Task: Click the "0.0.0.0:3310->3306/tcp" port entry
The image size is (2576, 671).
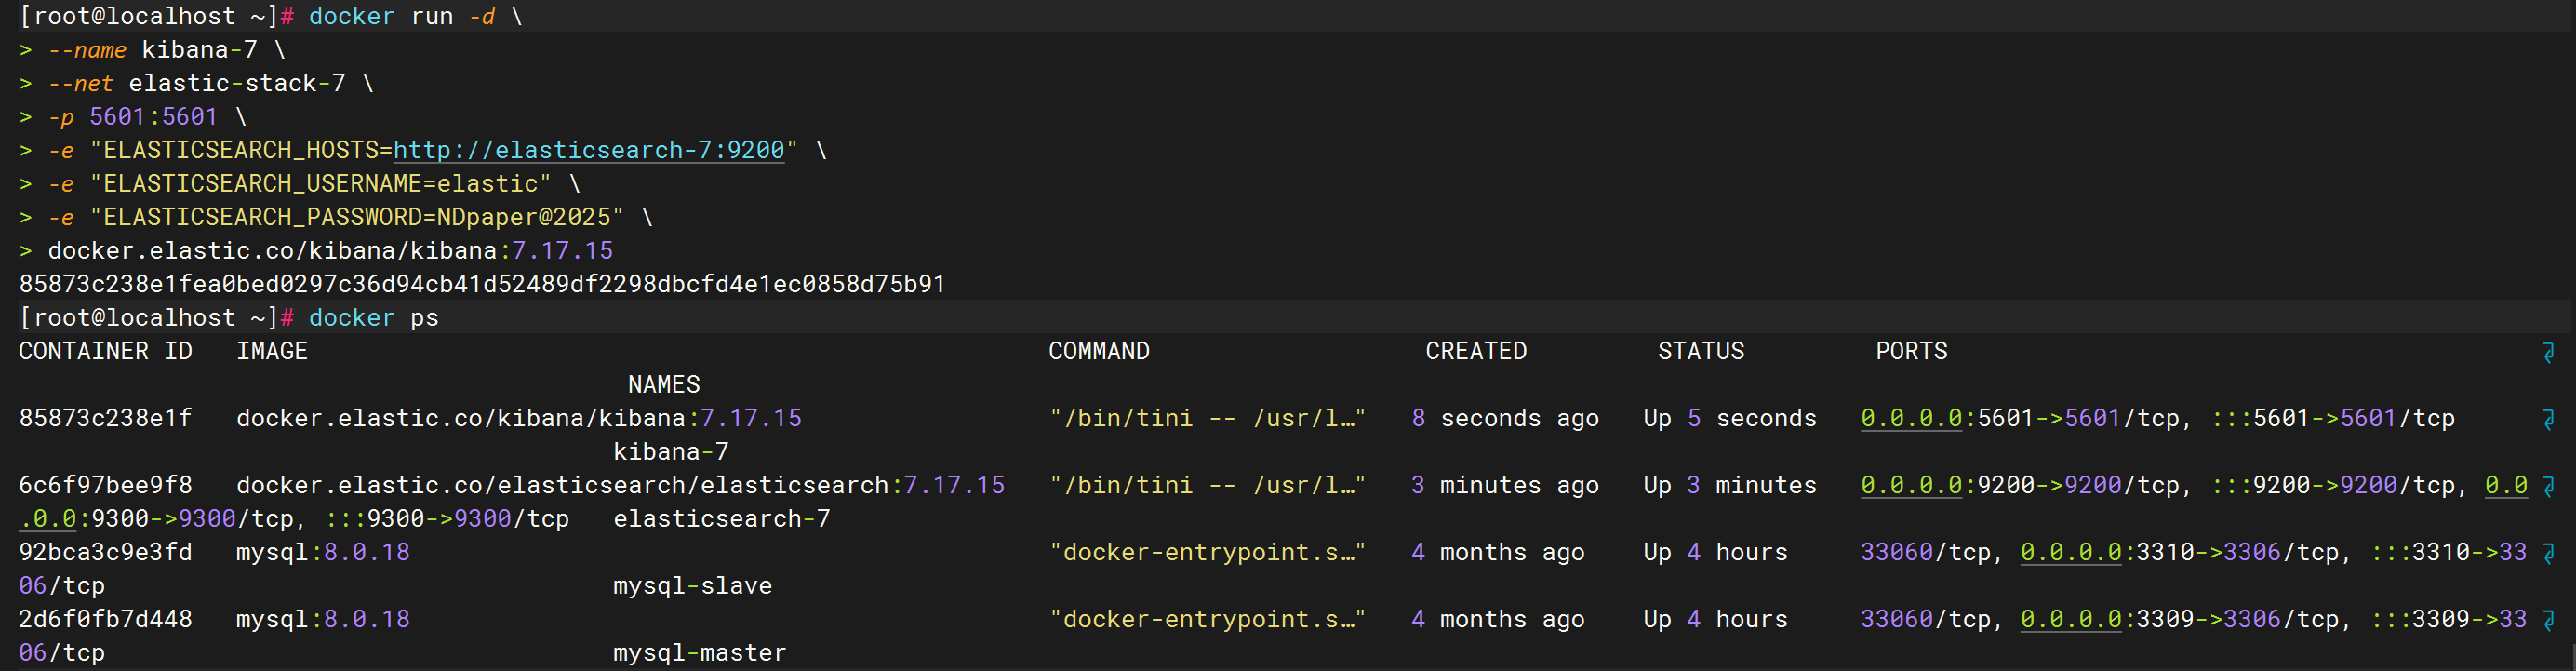Action: [2180, 552]
